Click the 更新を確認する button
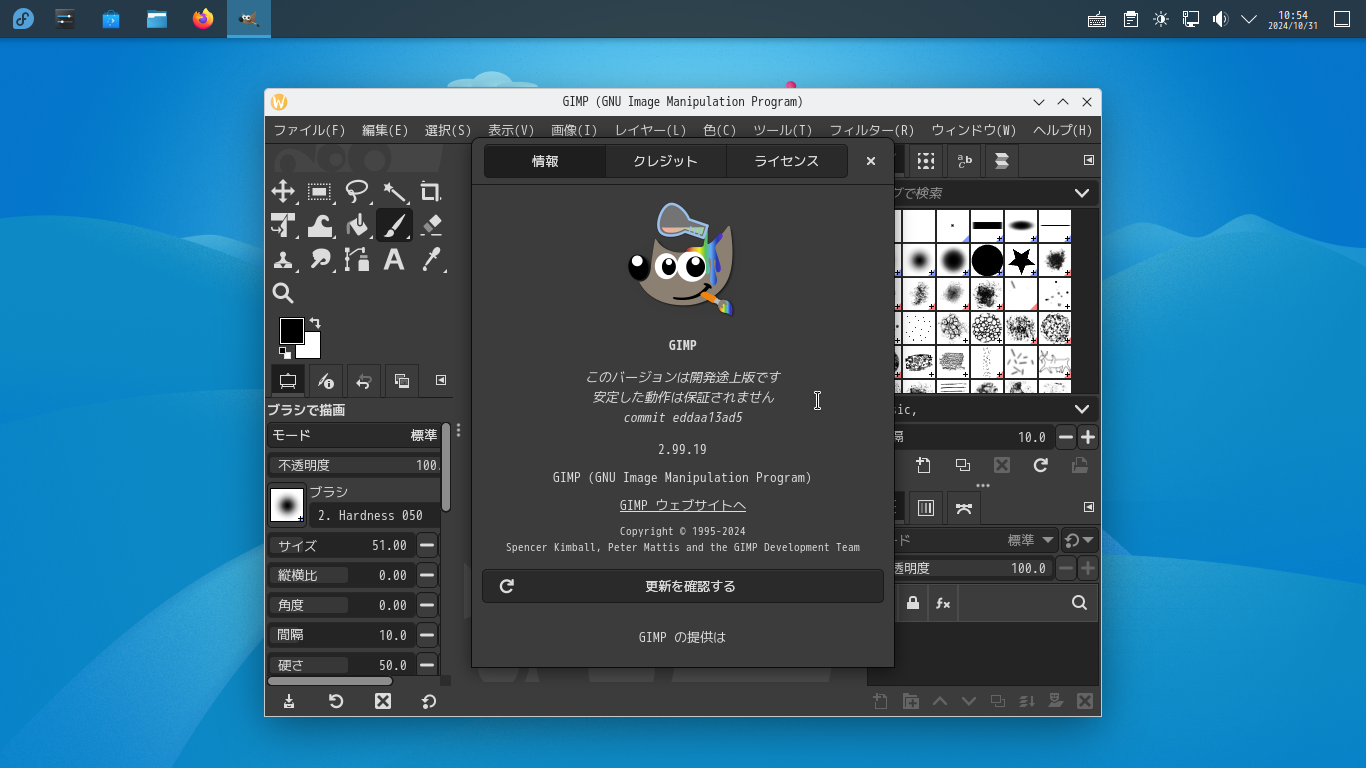Image resolution: width=1366 pixels, height=768 pixels. [683, 586]
